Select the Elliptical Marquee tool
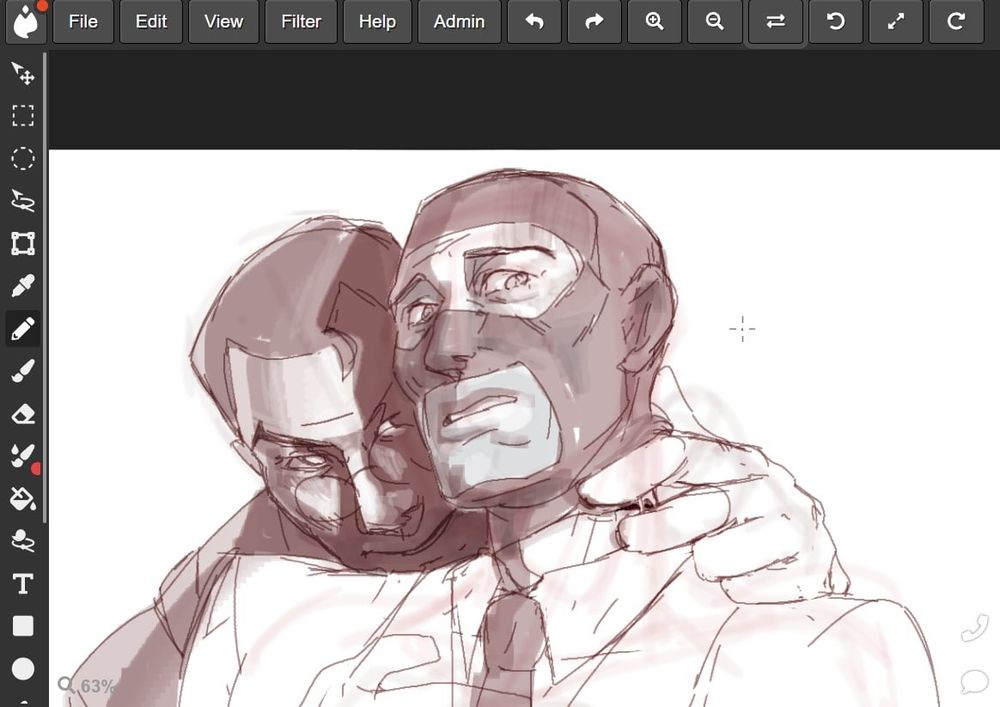The width and height of the screenshot is (1000, 707). pos(23,159)
